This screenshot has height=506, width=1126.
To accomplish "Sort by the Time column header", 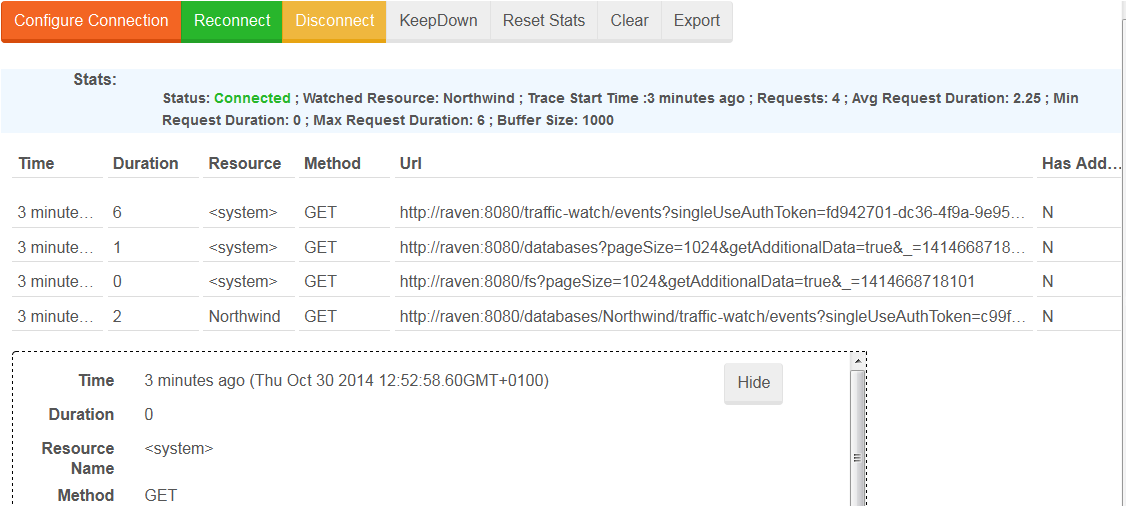I will pyautogui.click(x=36, y=164).
